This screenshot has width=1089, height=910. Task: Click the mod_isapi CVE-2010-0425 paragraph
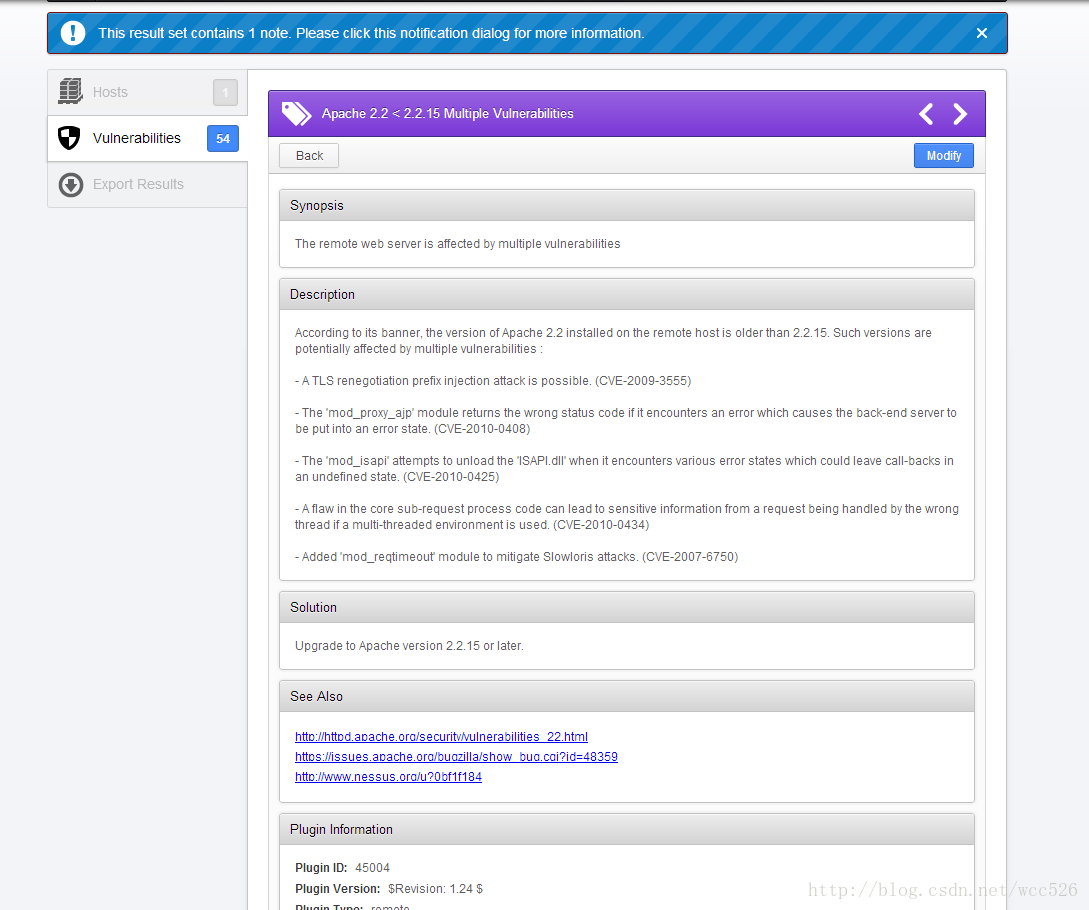(x=624, y=469)
